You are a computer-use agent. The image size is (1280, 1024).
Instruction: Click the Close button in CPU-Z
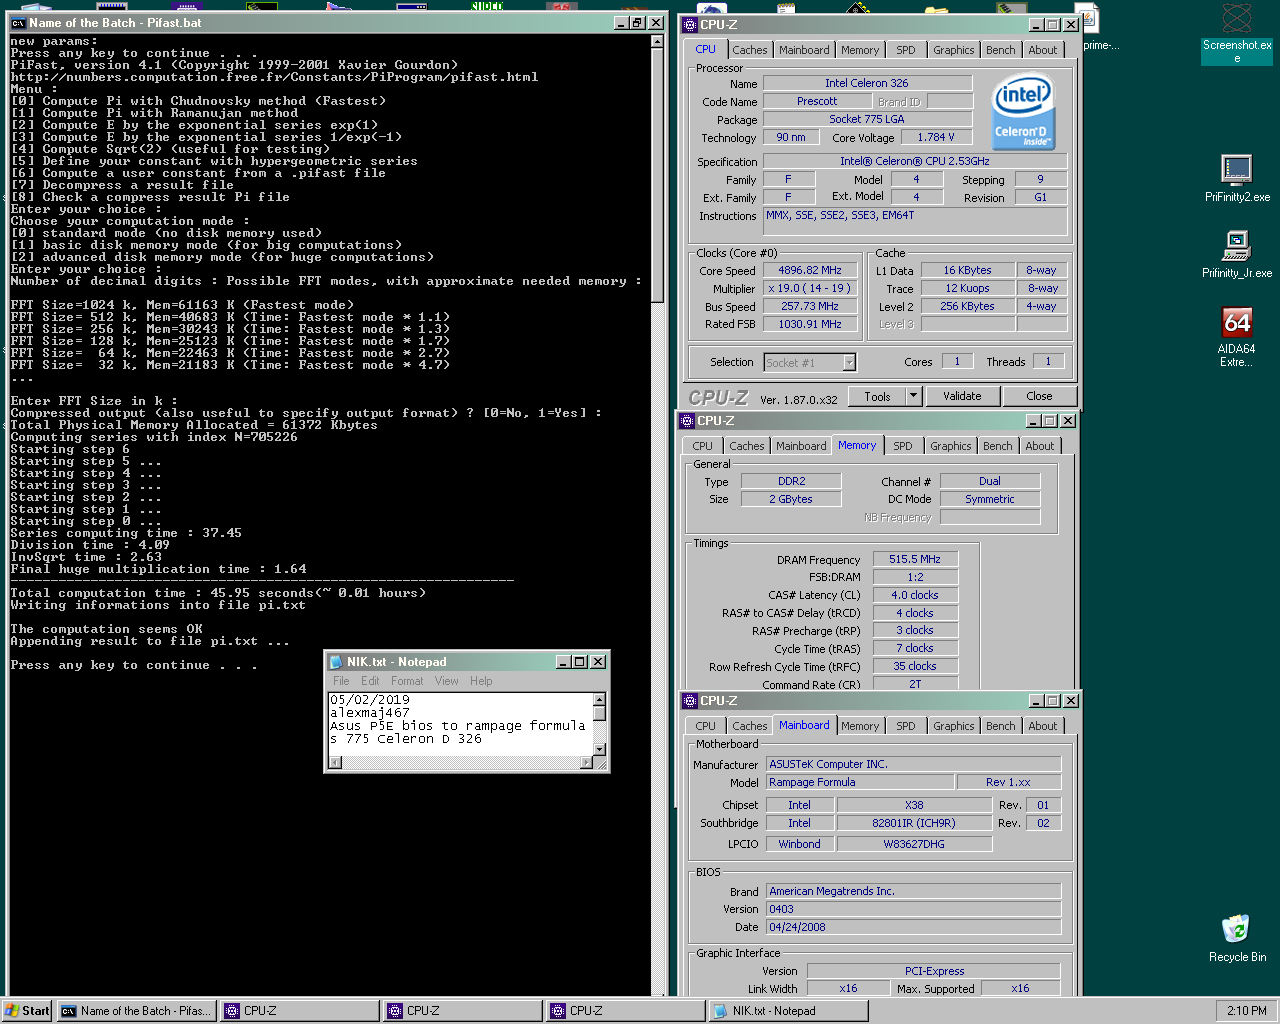point(1039,396)
